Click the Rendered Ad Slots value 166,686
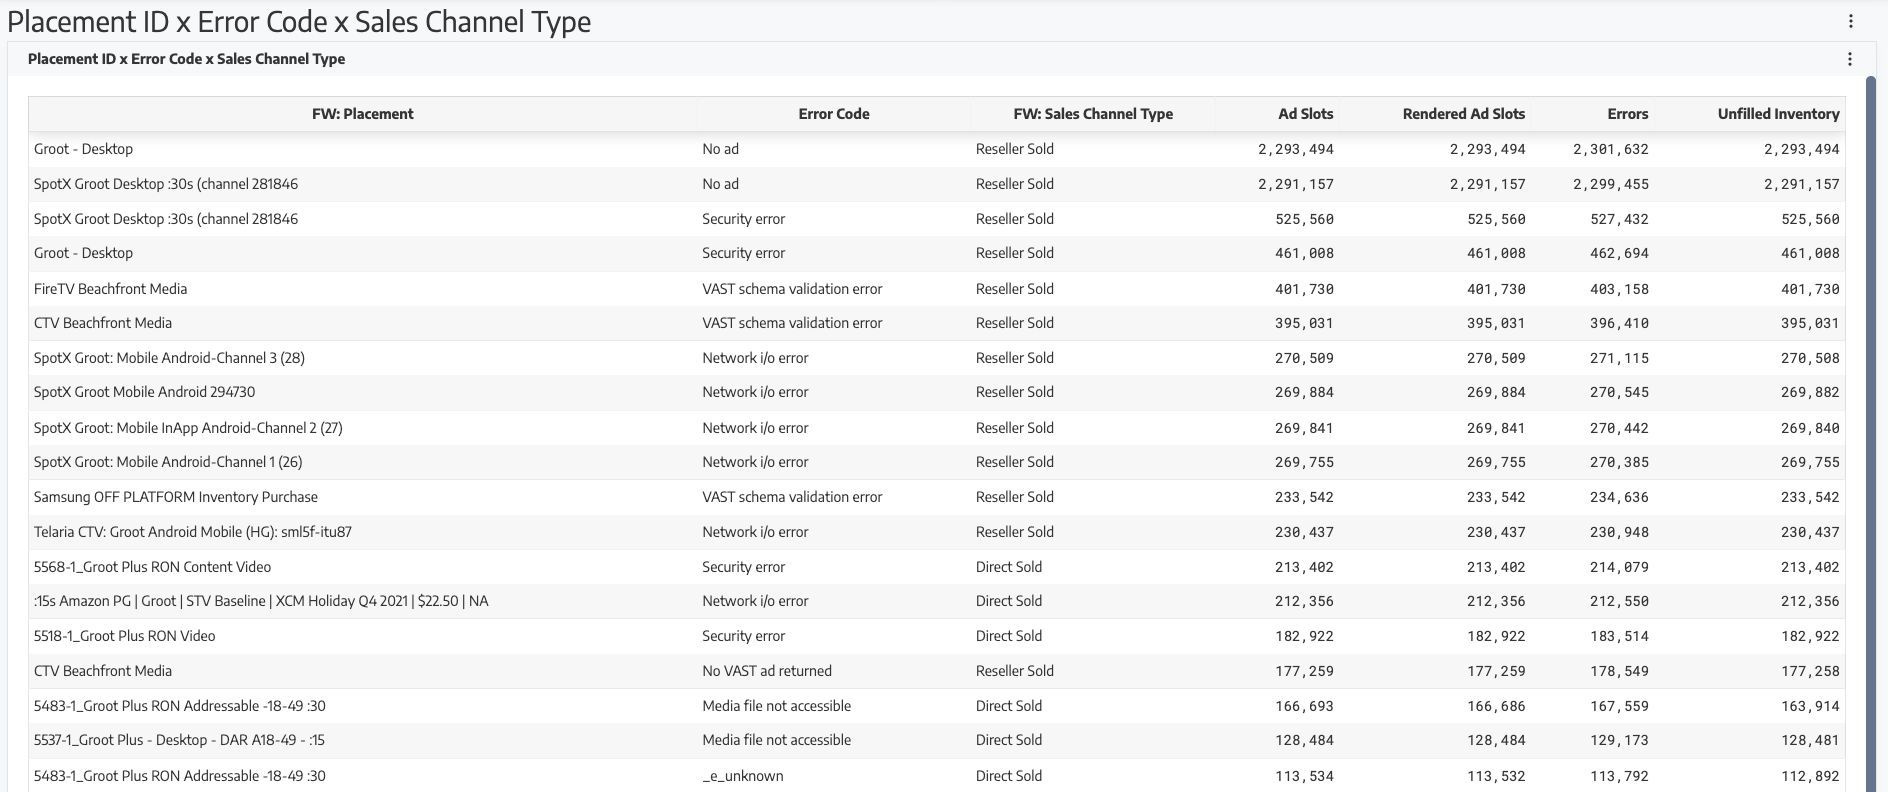The height and width of the screenshot is (792, 1888). click(x=1497, y=707)
